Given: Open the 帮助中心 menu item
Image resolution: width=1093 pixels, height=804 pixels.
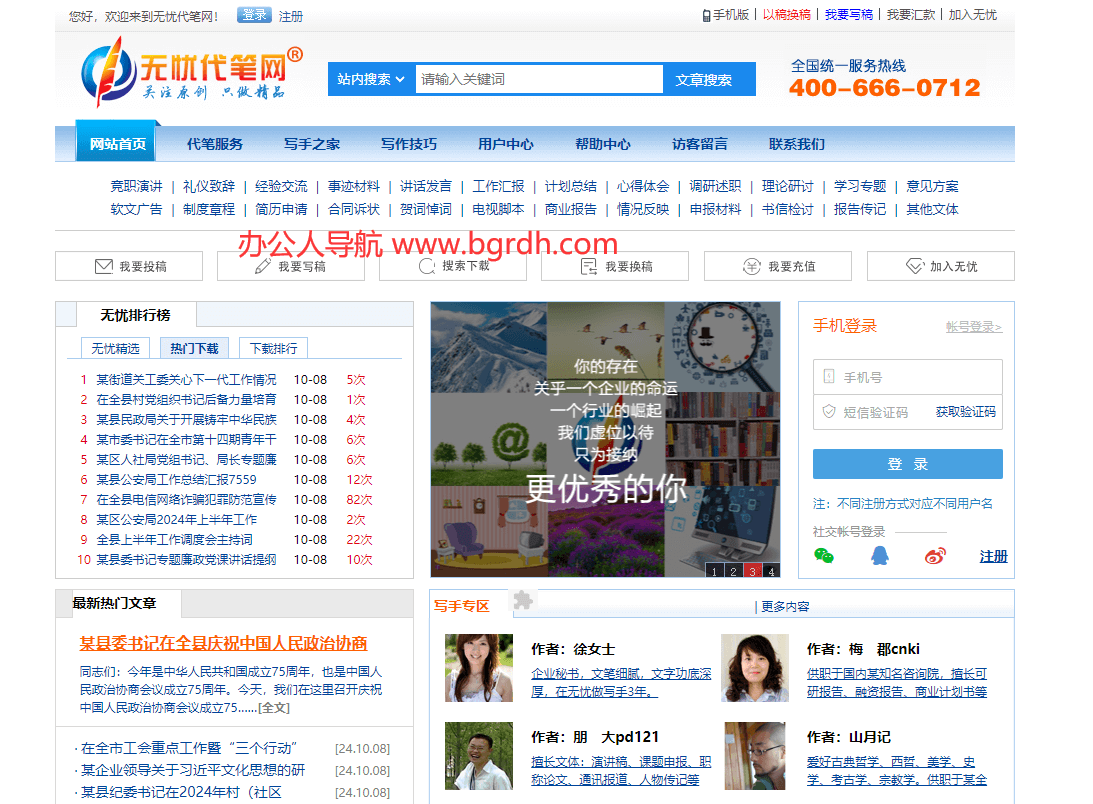Looking at the screenshot, I should [603, 144].
